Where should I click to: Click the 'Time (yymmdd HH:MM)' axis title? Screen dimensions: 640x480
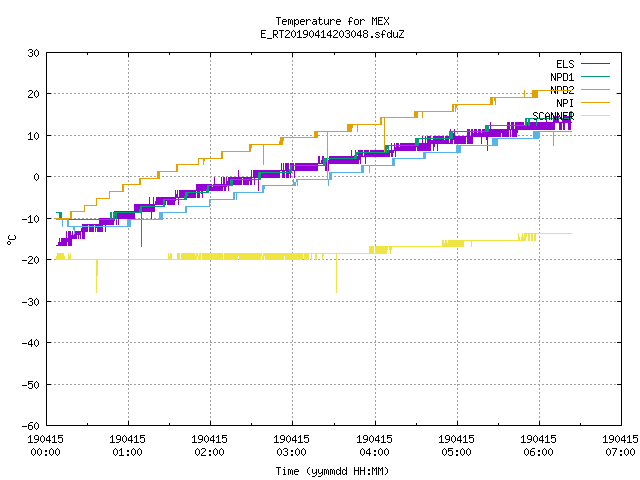[332, 471]
